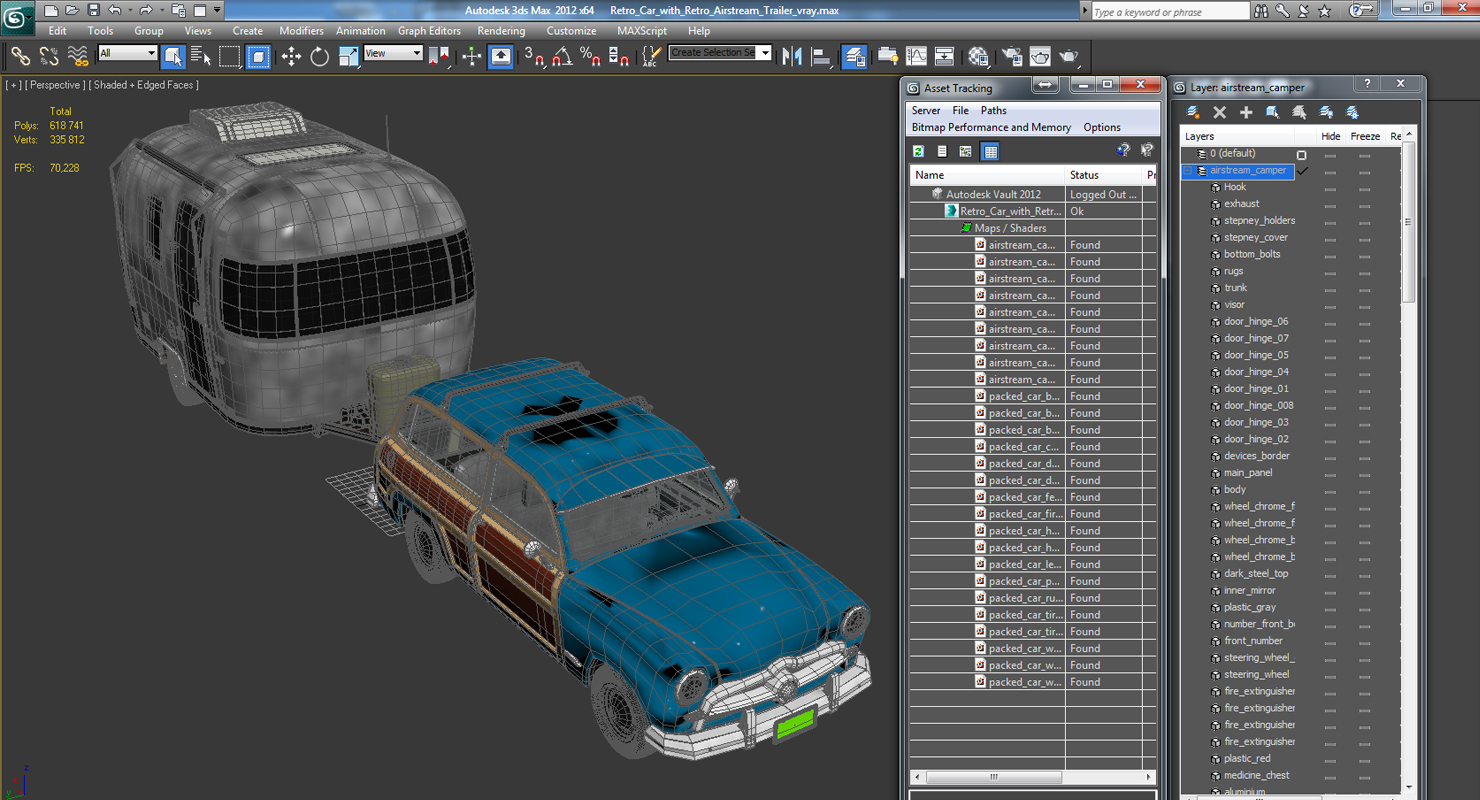The image size is (1480, 800).
Task: Toggle Freeze for airstream_camper layer
Action: [x=1364, y=171]
